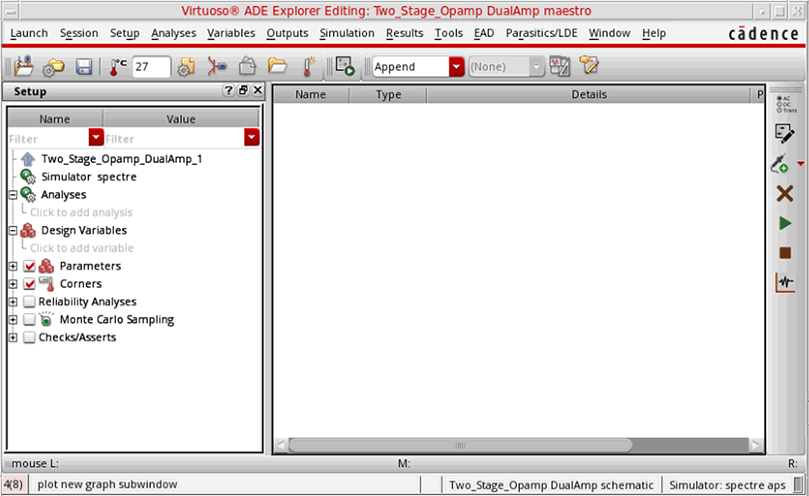809x496 pixels.
Task: Uncheck the Corners checkbox
Action: point(29,284)
